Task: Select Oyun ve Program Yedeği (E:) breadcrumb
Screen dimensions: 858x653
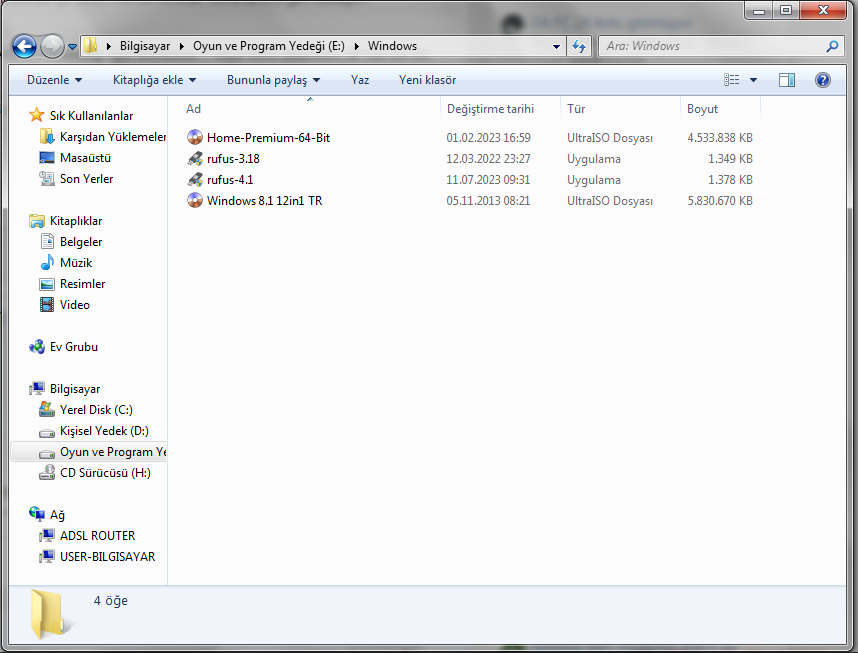Action: [269, 46]
